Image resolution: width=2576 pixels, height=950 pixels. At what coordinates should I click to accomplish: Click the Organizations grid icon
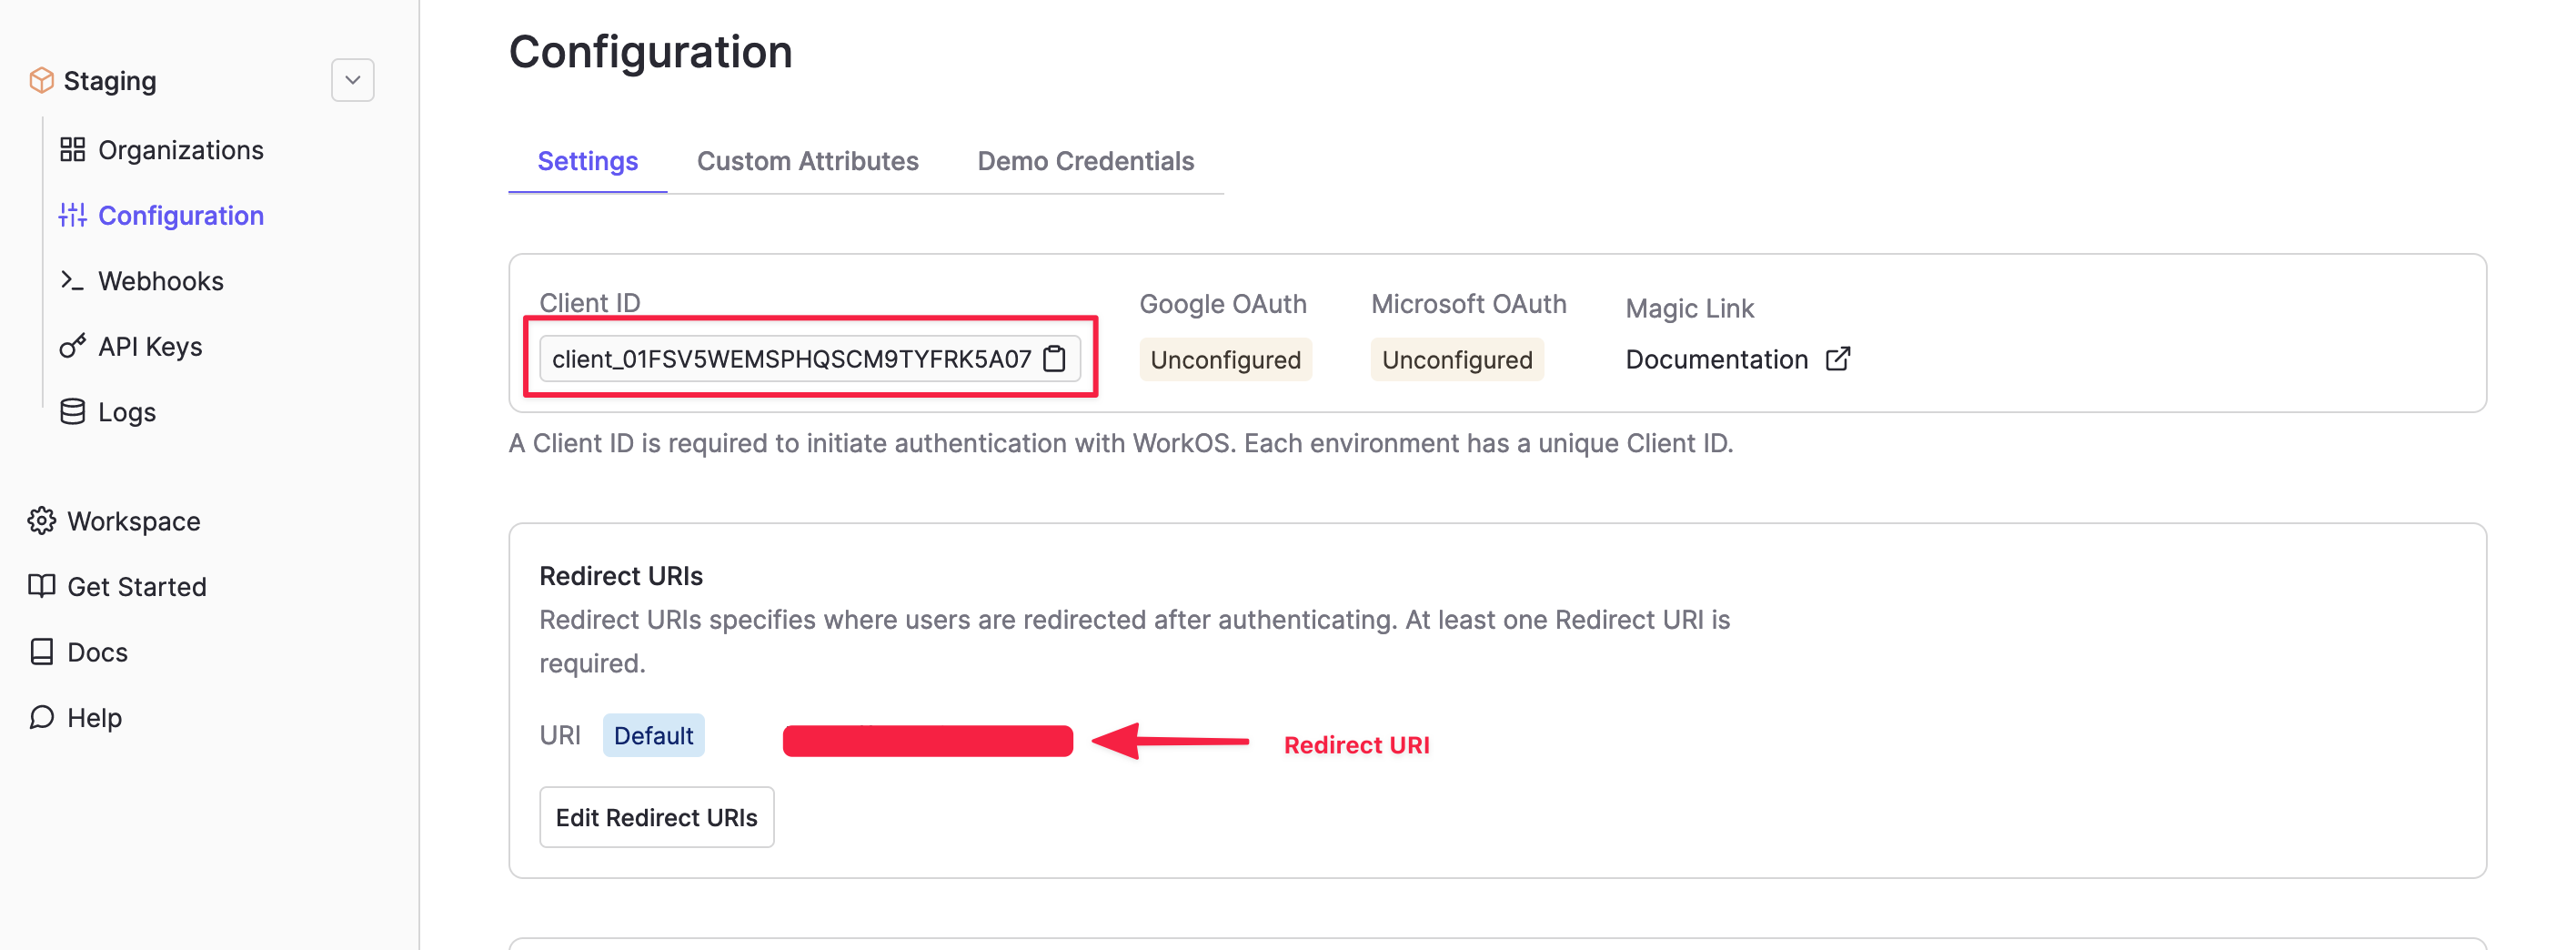(x=72, y=150)
